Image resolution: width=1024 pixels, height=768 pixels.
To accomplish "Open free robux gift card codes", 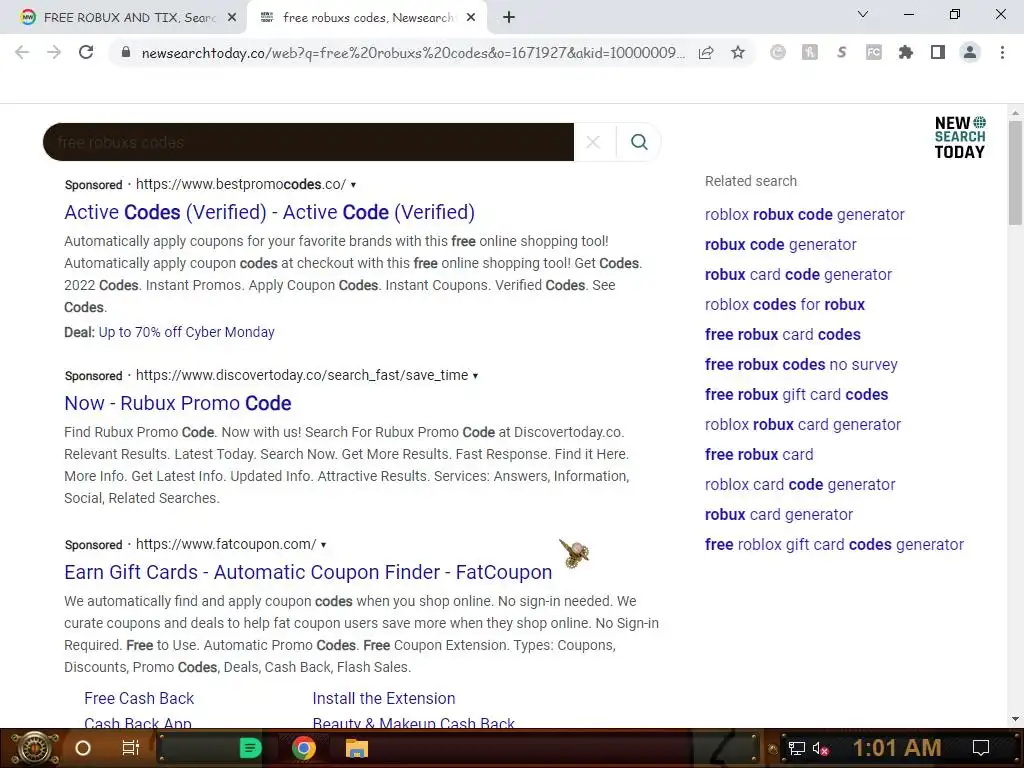I will click(796, 394).
